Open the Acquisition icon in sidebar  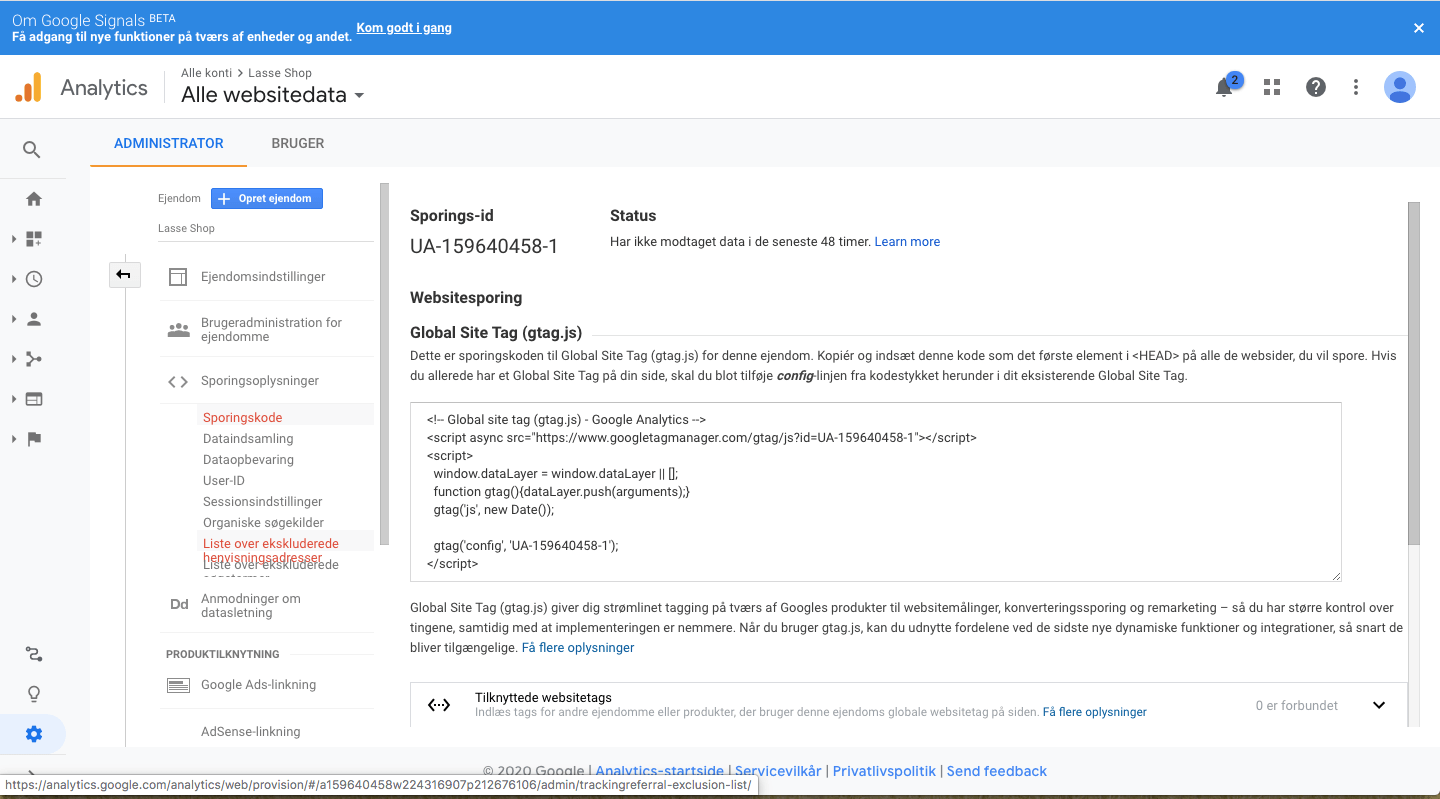tap(34, 359)
